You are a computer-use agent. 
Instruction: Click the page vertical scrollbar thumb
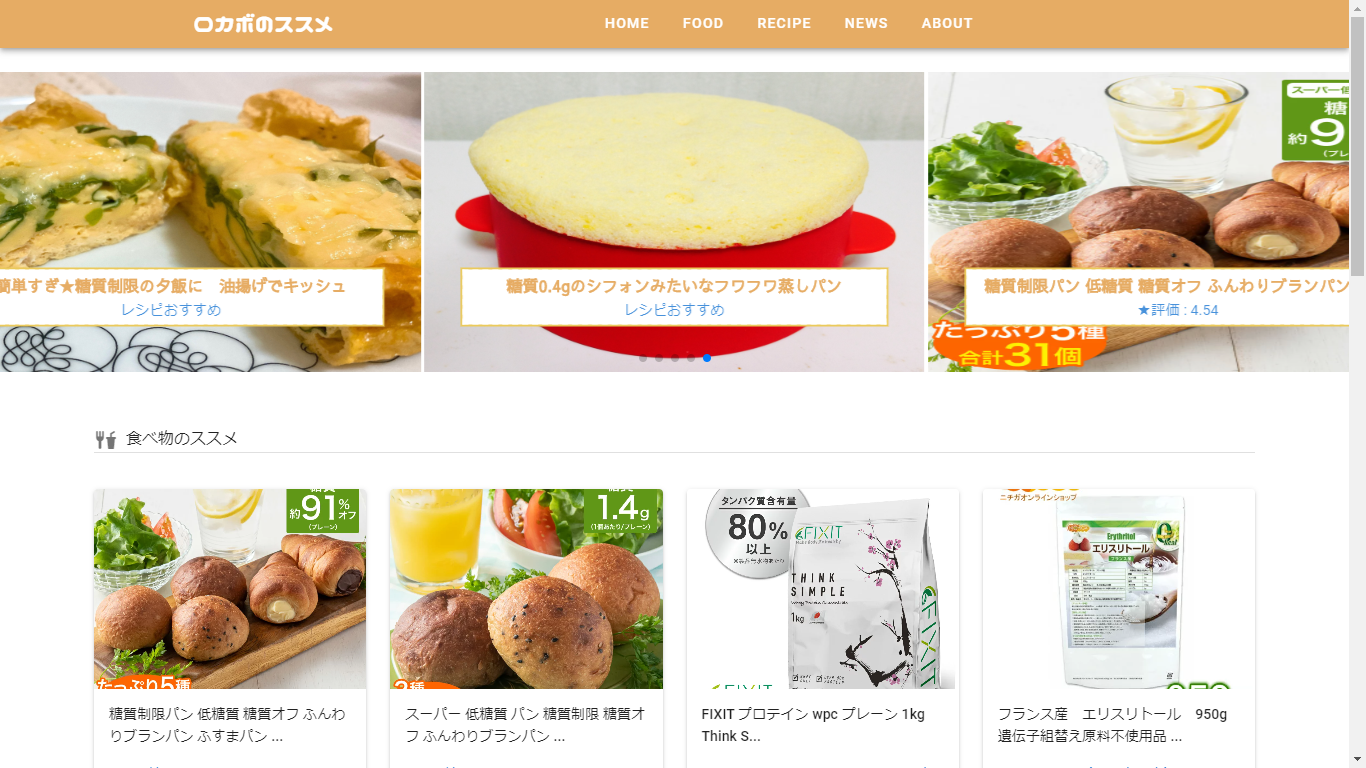coord(1357,145)
